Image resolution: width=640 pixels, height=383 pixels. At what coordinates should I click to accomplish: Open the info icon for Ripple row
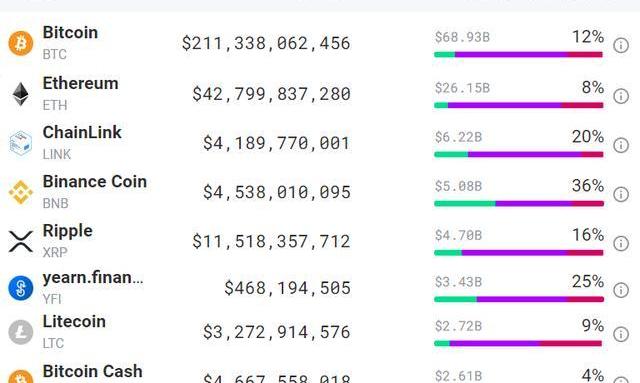point(621,243)
